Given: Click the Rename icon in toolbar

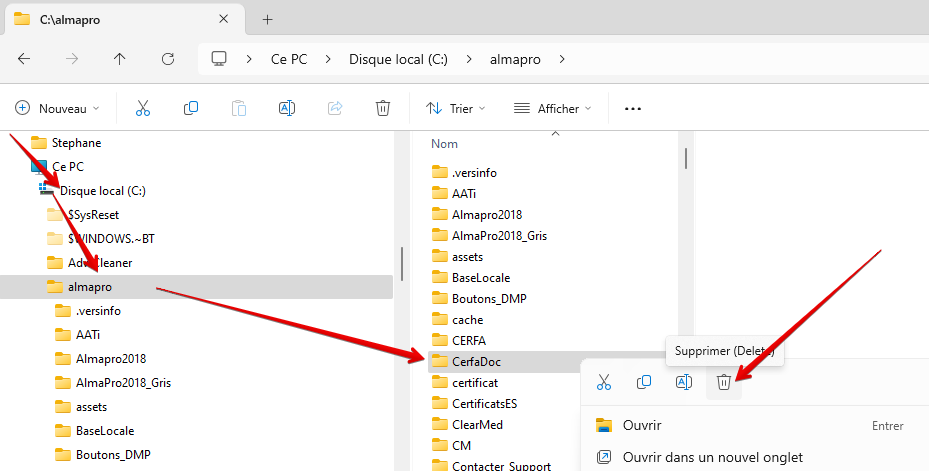Looking at the screenshot, I should click(287, 108).
